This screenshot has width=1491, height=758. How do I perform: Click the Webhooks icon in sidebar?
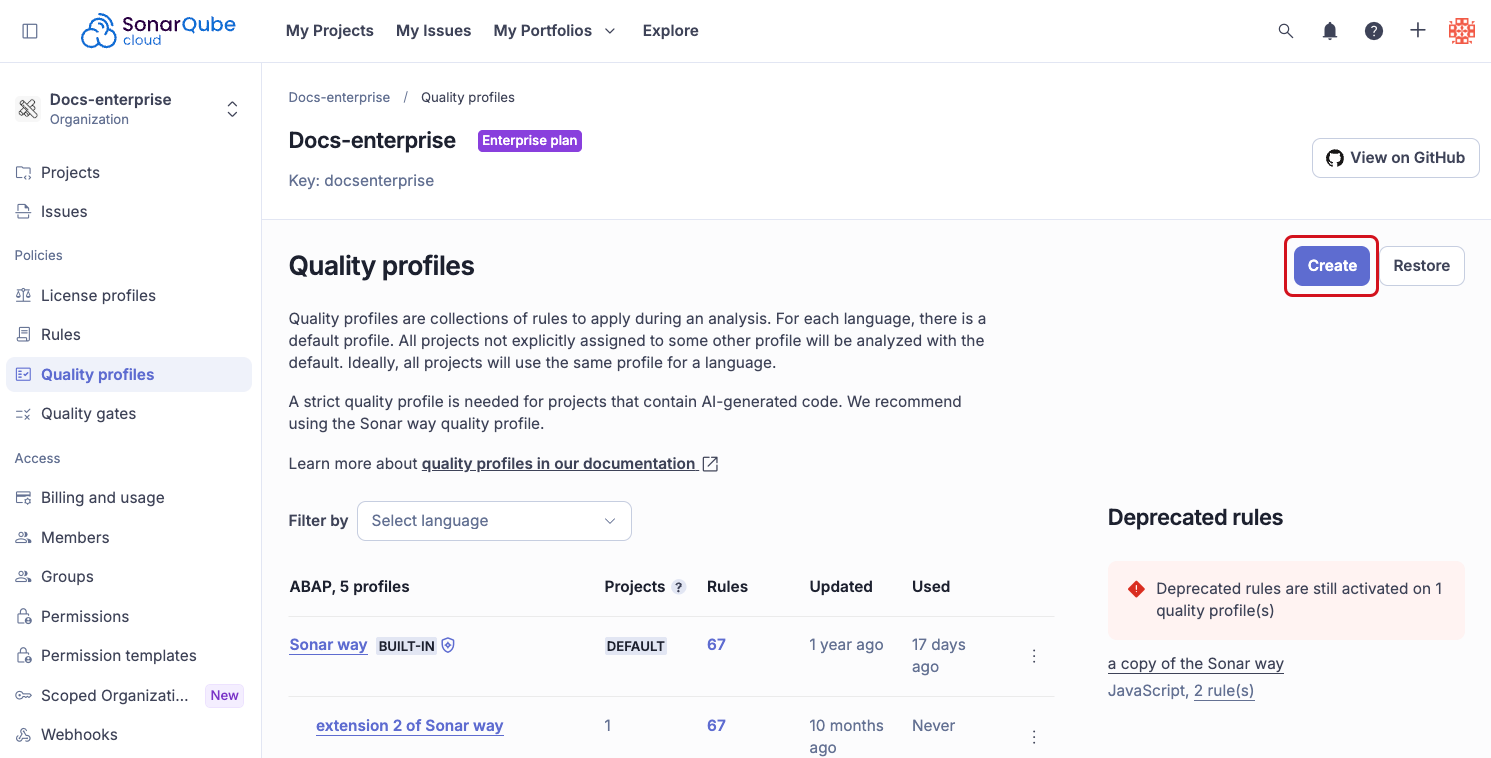point(24,735)
